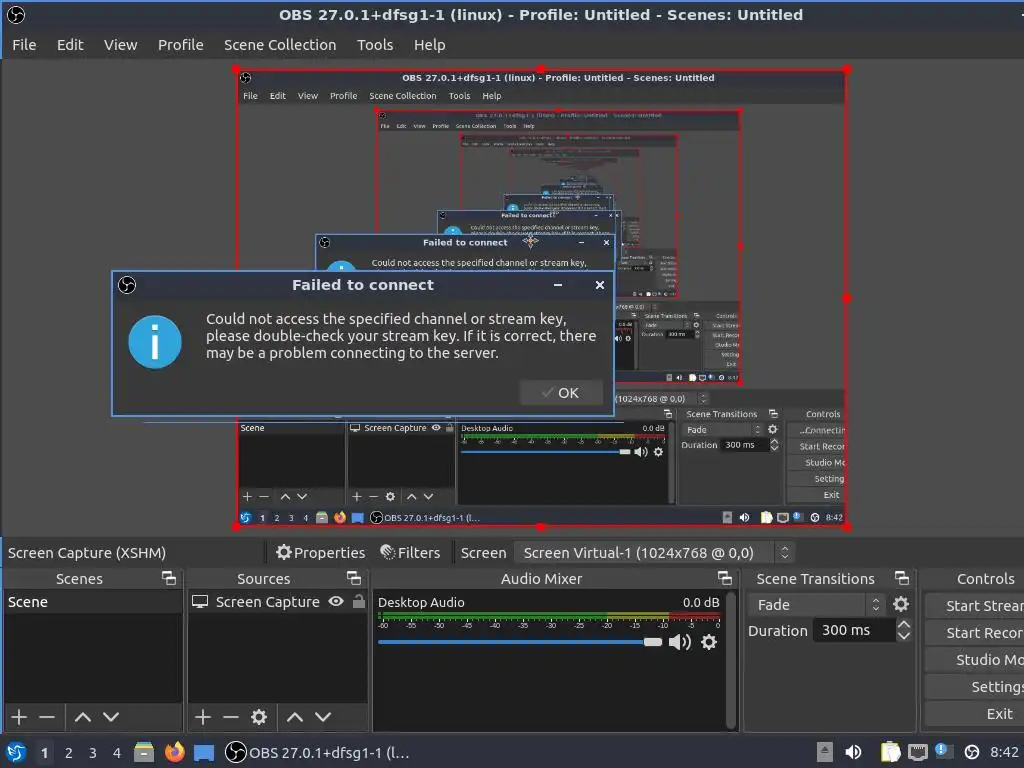Open source Properties

pos(320,552)
